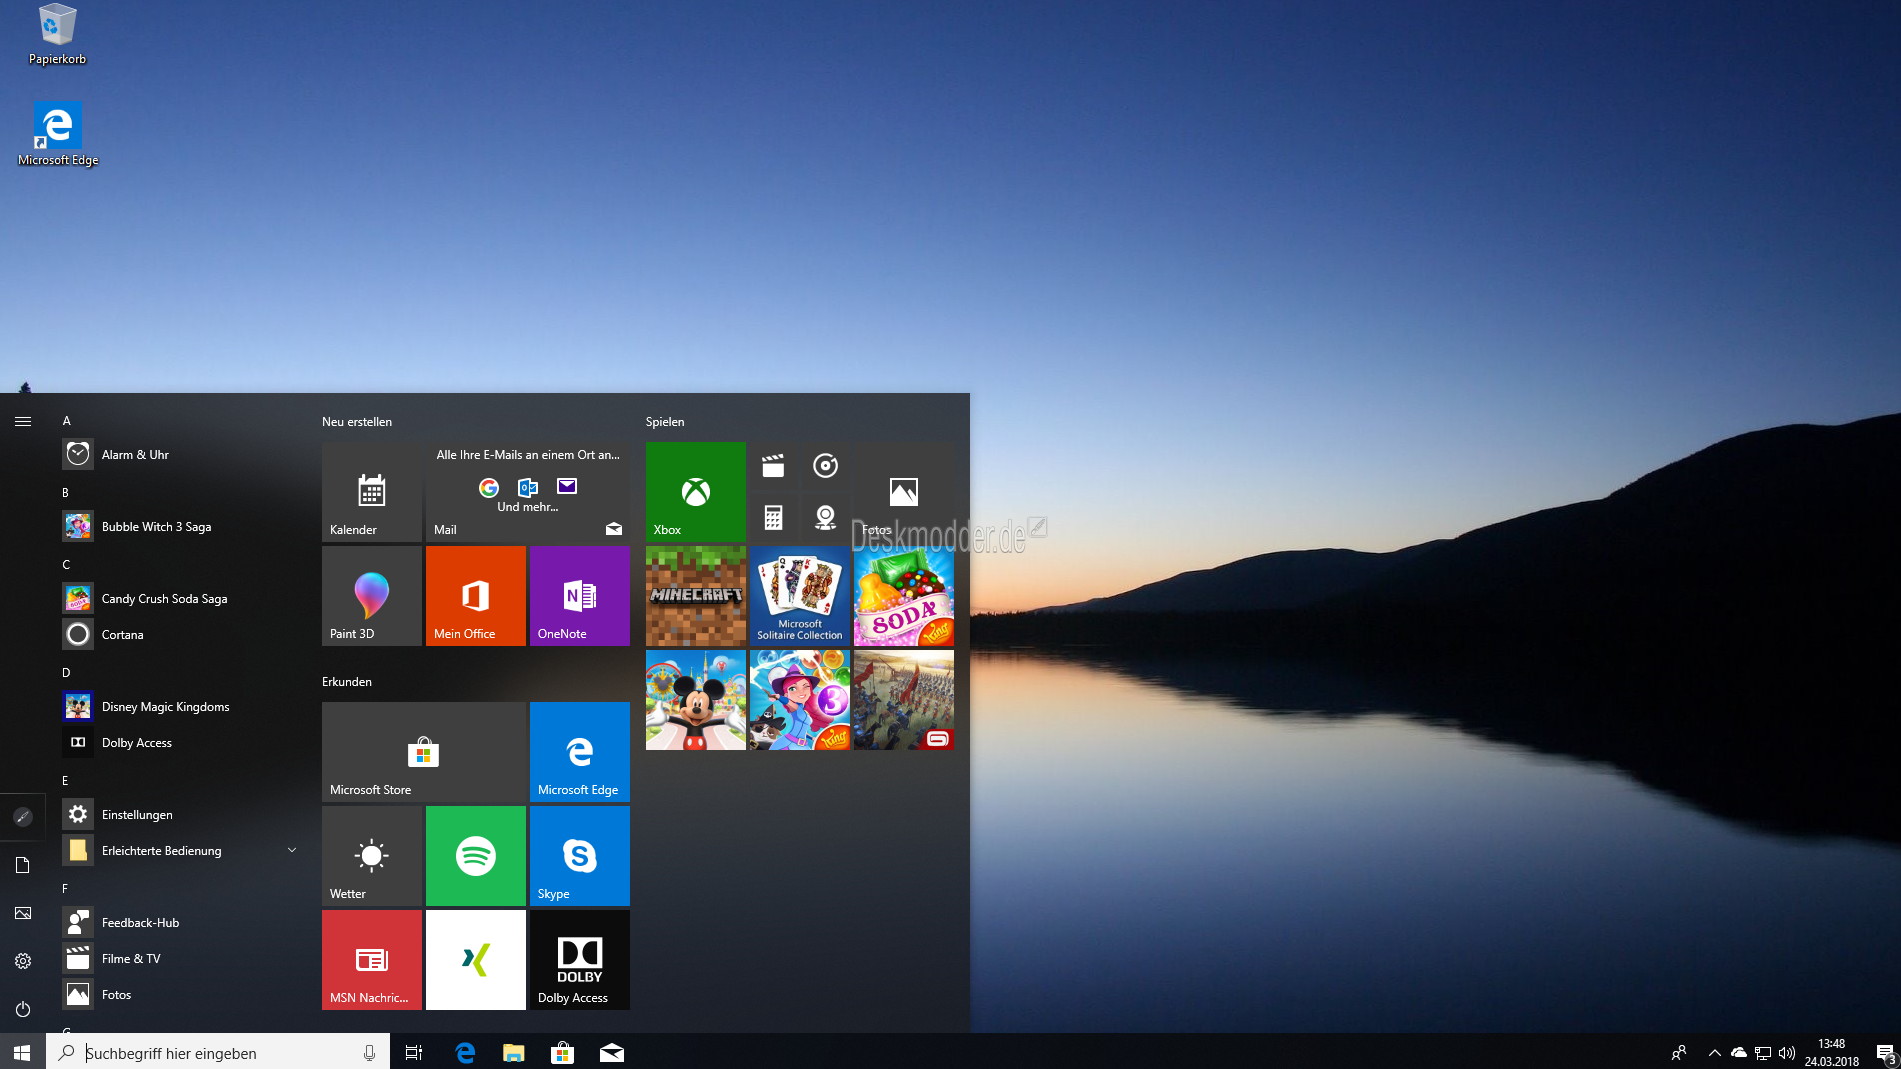Launch the Spotify tile
1901x1069 pixels.
tap(476, 856)
